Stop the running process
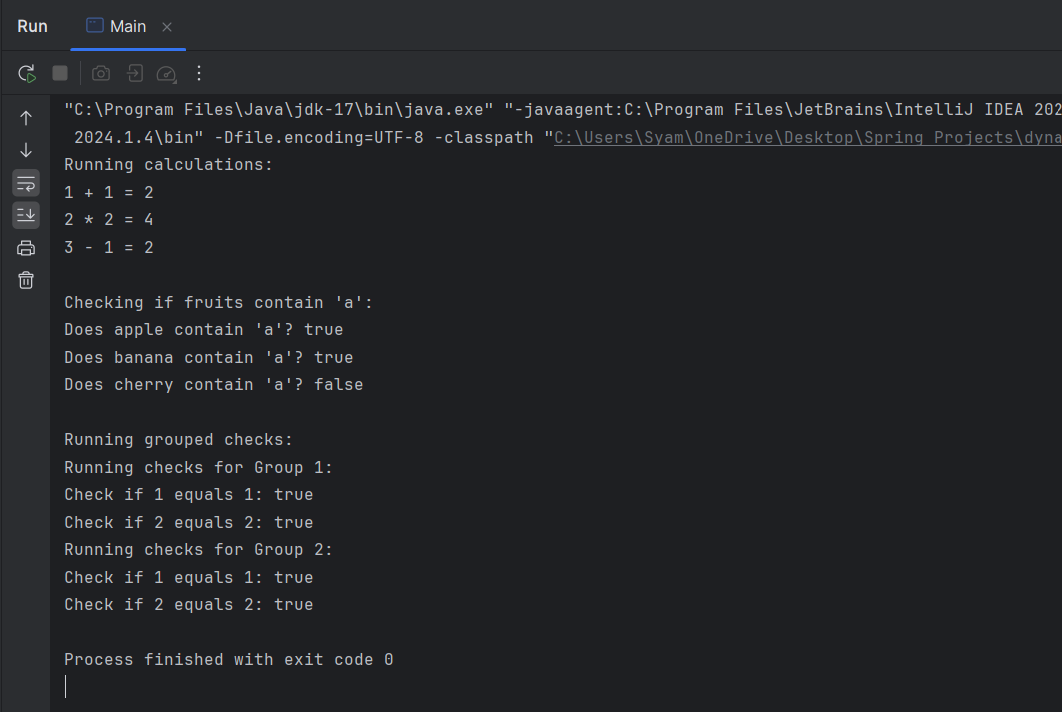Screen dimensions: 1062x712 (59, 73)
